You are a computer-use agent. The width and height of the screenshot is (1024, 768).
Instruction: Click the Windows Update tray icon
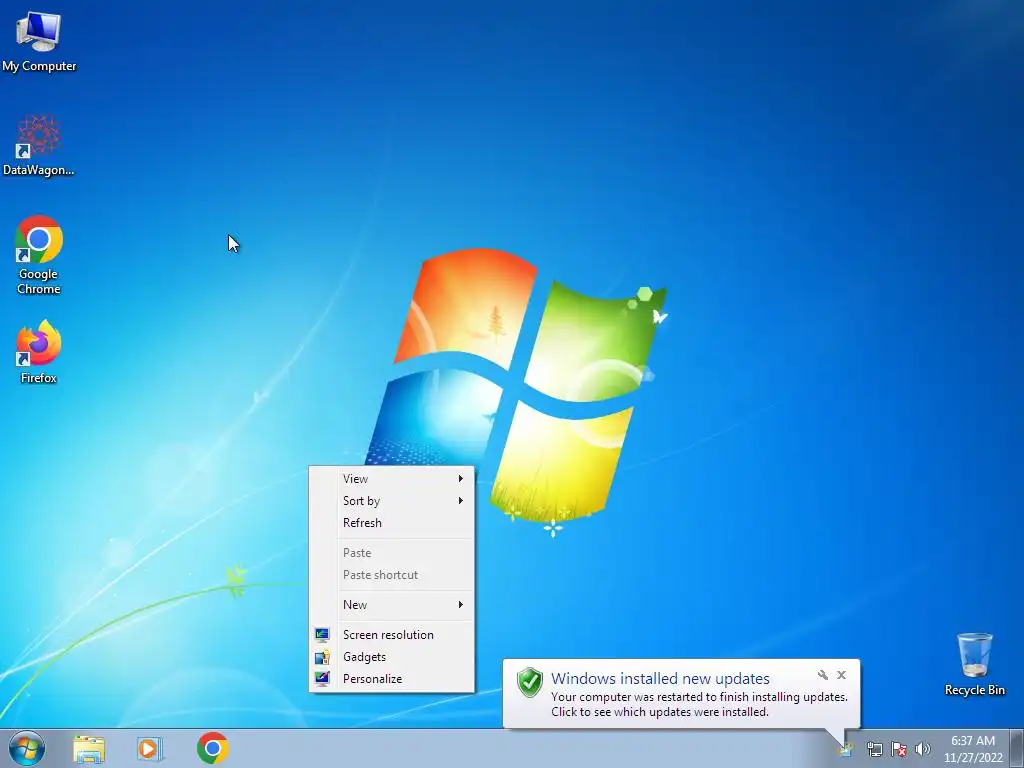tap(846, 749)
